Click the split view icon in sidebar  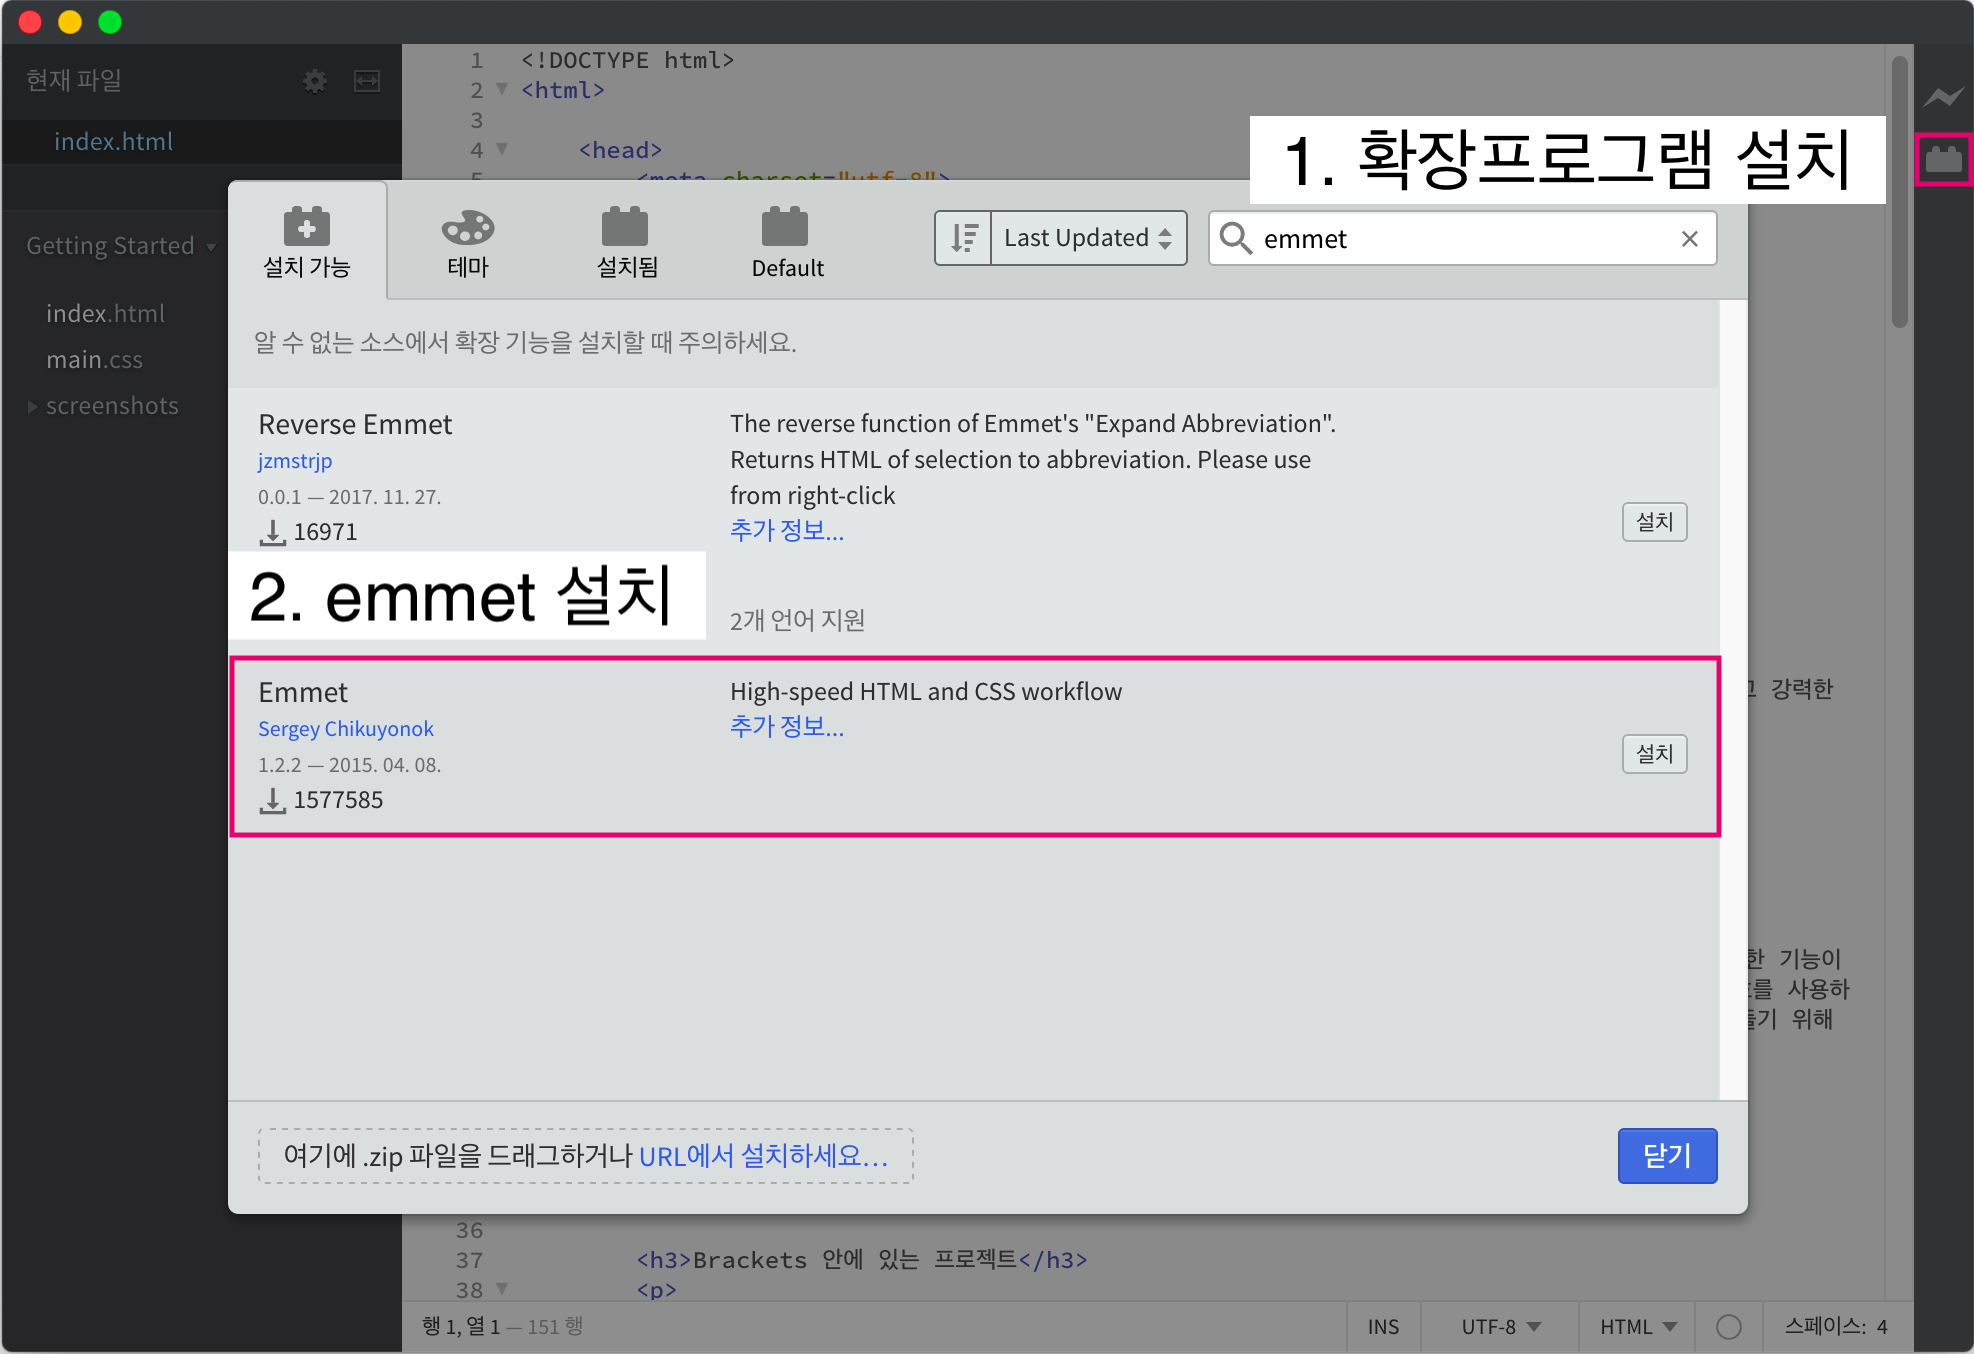click(x=367, y=81)
